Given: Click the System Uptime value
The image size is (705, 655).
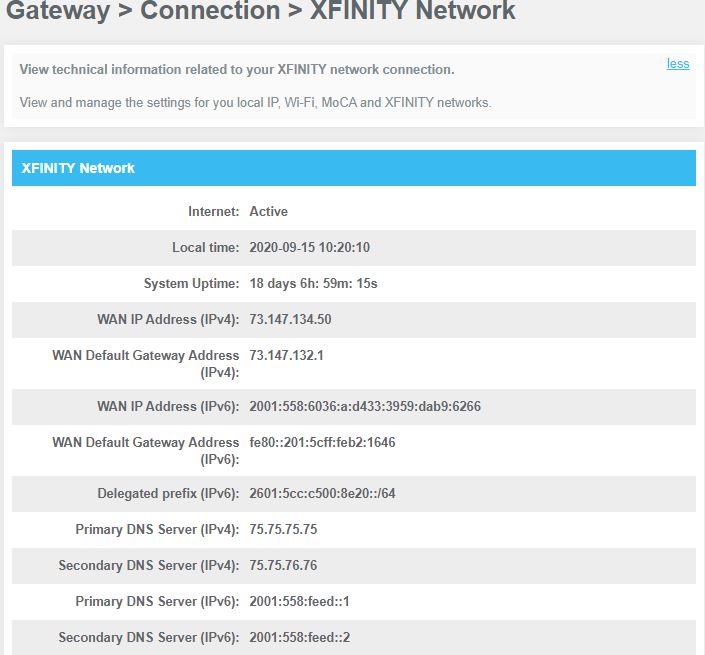Looking at the screenshot, I should tap(313, 284).
